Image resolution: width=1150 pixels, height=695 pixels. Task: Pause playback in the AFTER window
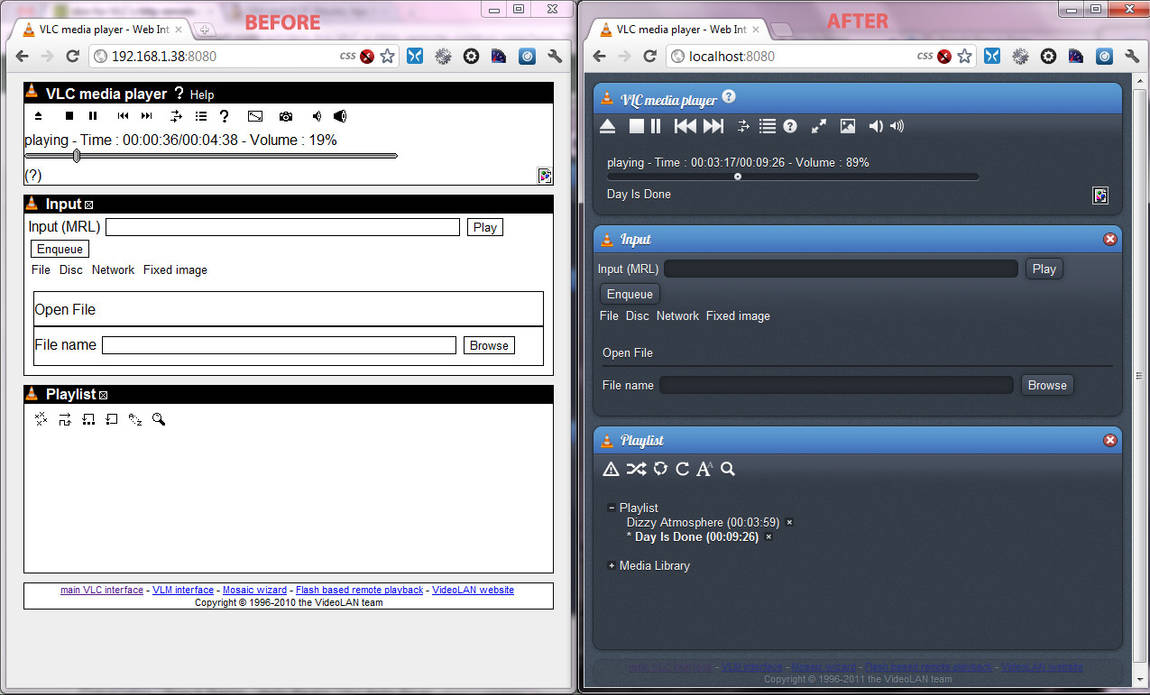[656, 126]
